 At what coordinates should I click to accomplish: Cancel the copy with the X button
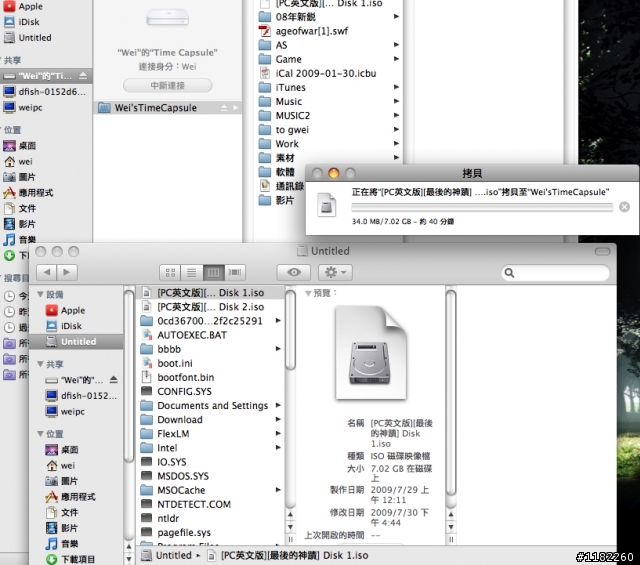coord(624,207)
